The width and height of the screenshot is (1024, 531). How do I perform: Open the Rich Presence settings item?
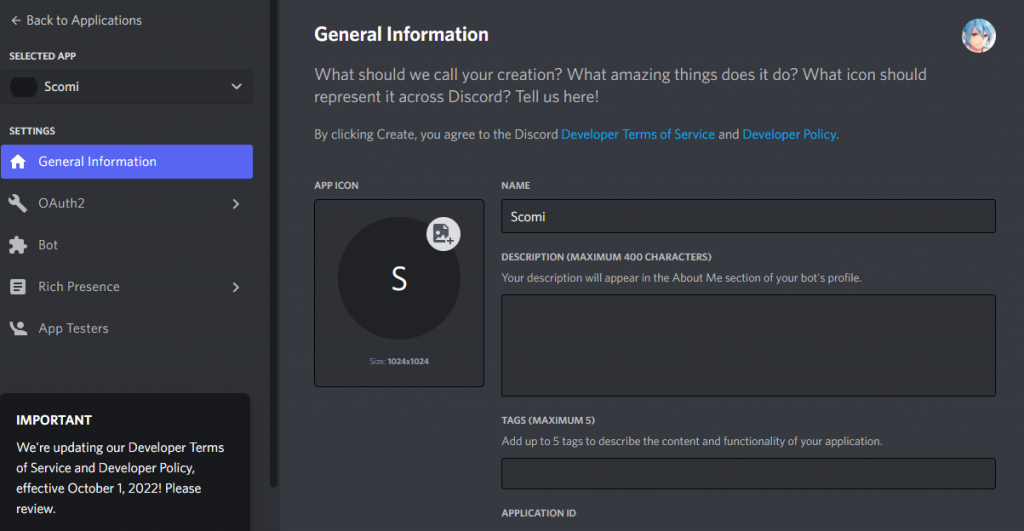coord(127,287)
